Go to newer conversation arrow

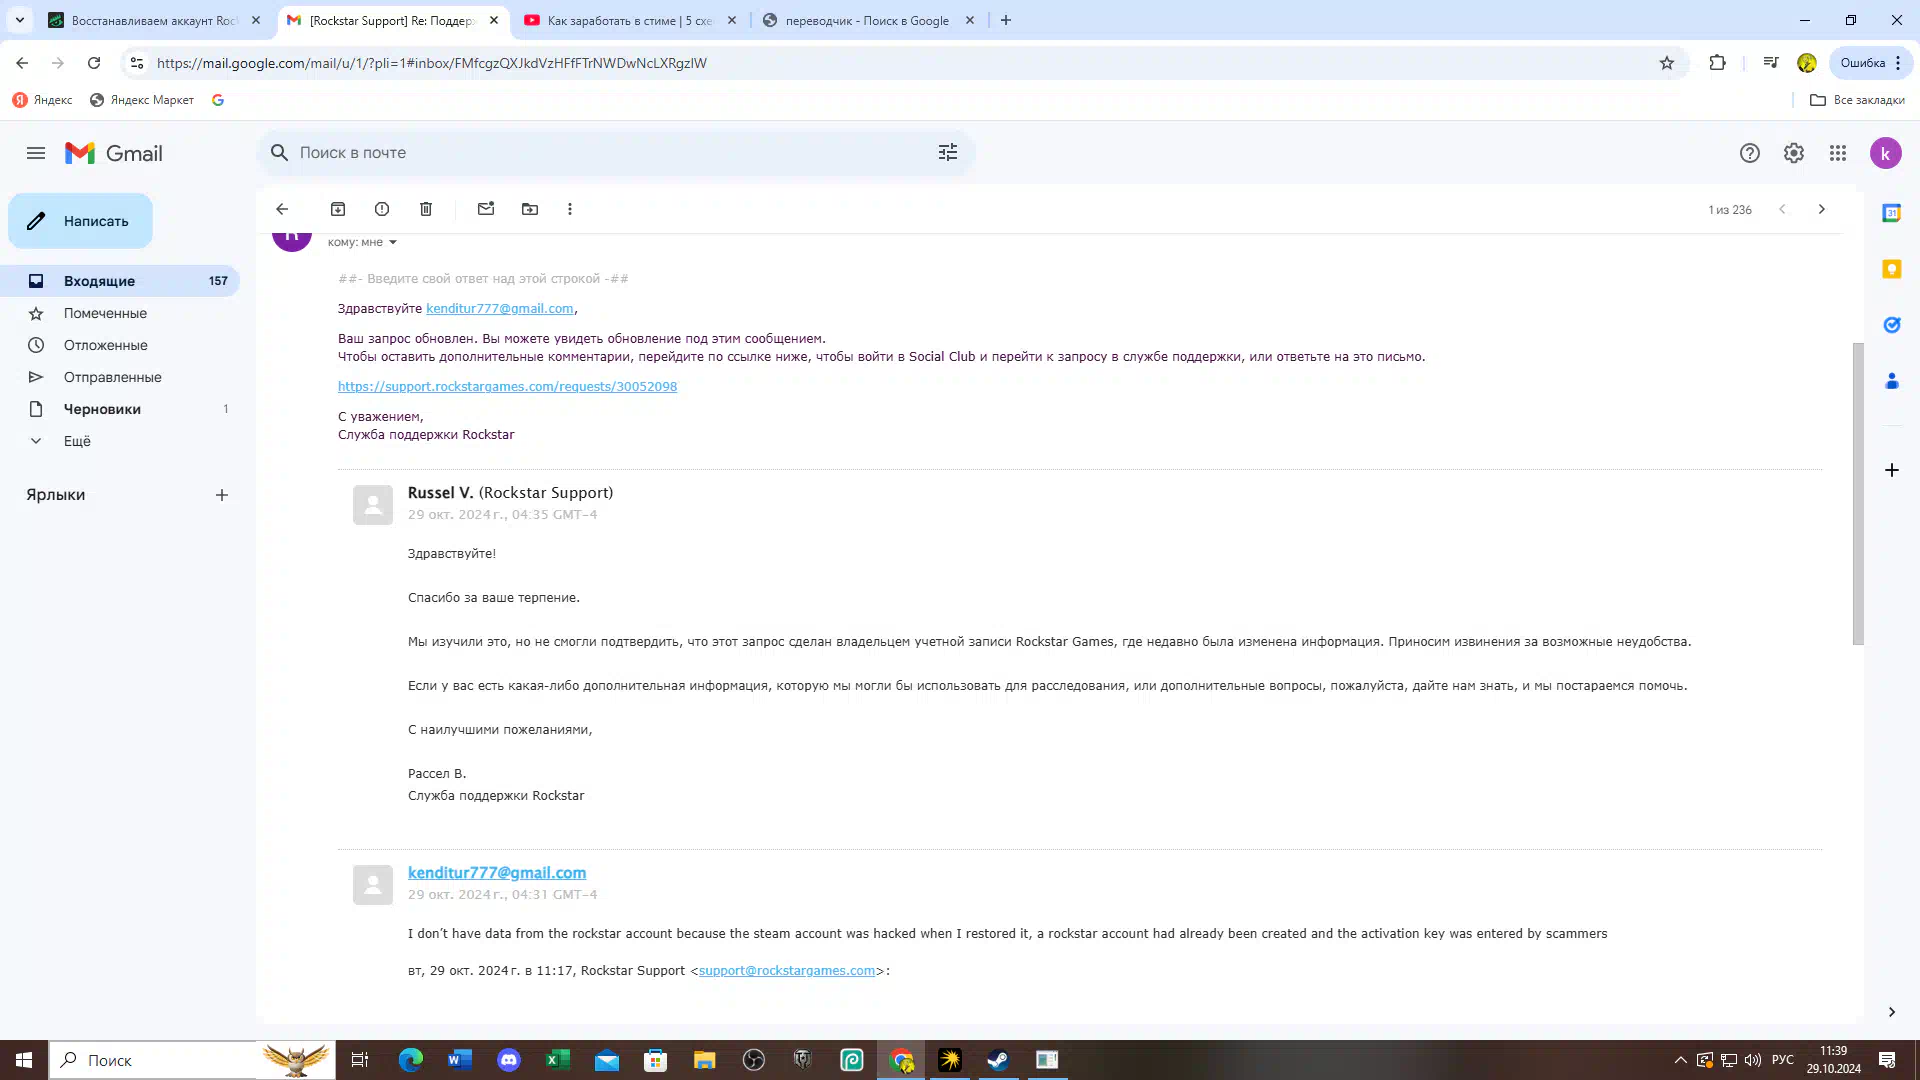(x=1782, y=209)
